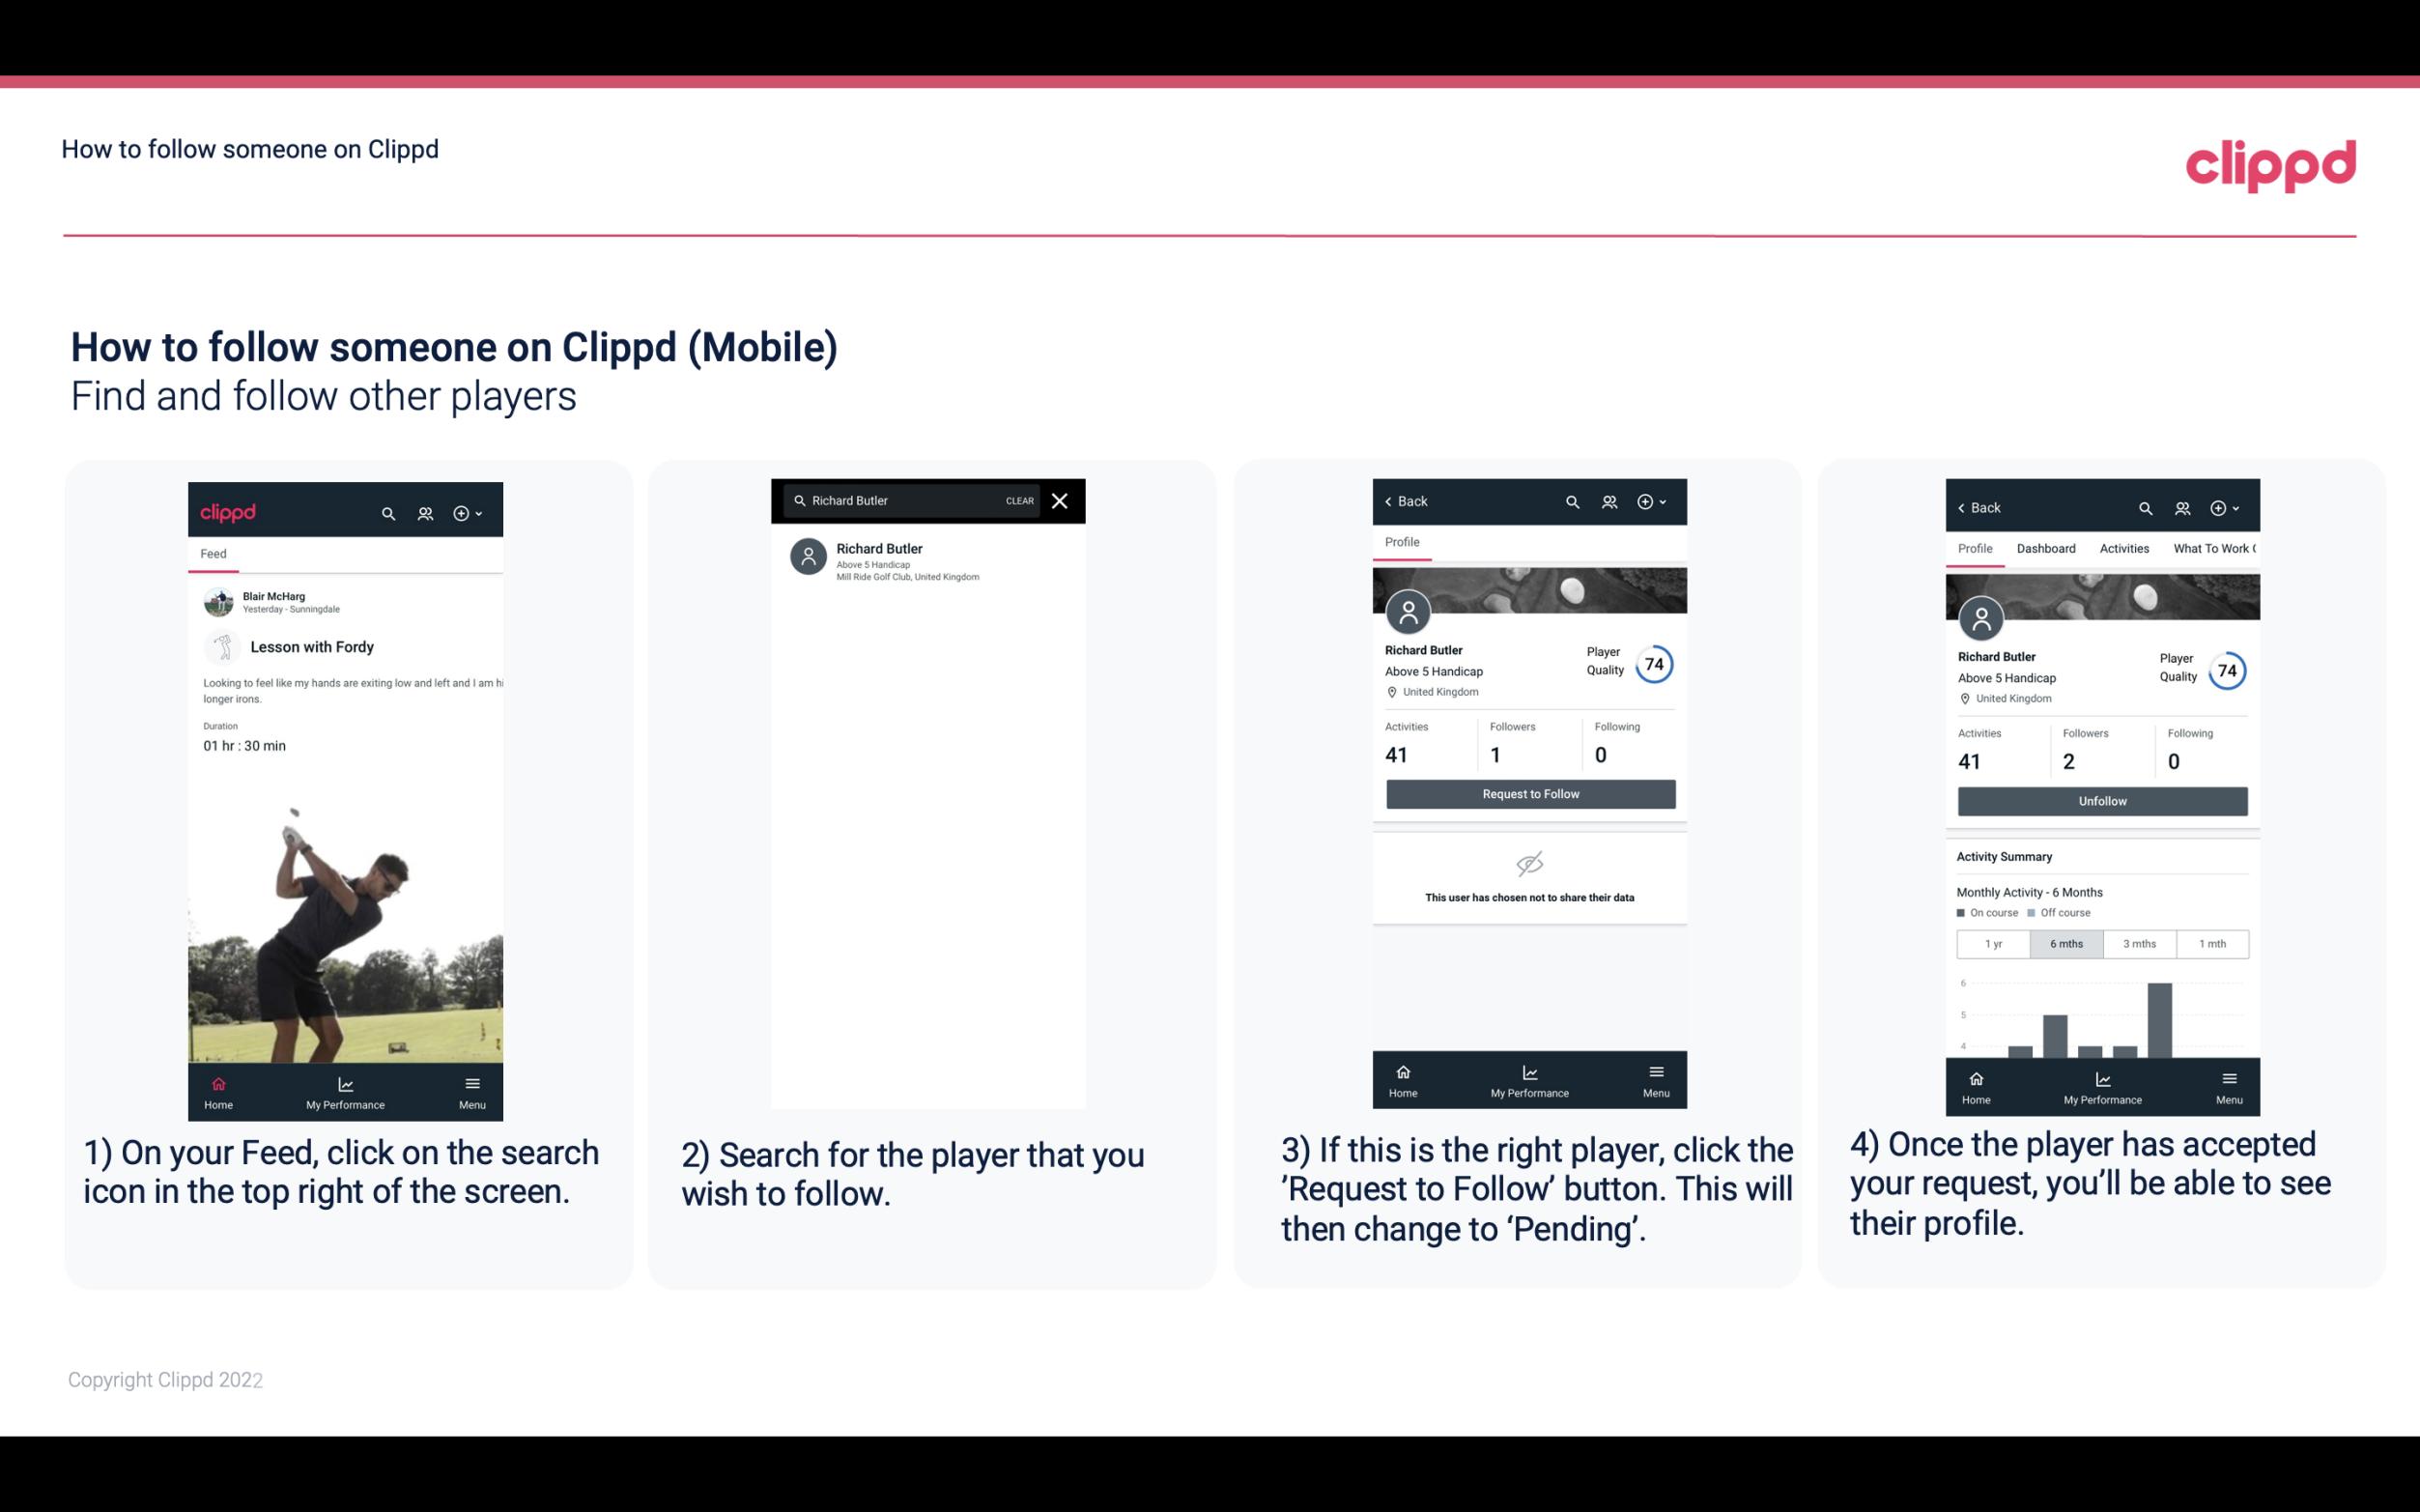
Task: Click the Home icon in bottom navigation bar
Action: click(x=217, y=1080)
